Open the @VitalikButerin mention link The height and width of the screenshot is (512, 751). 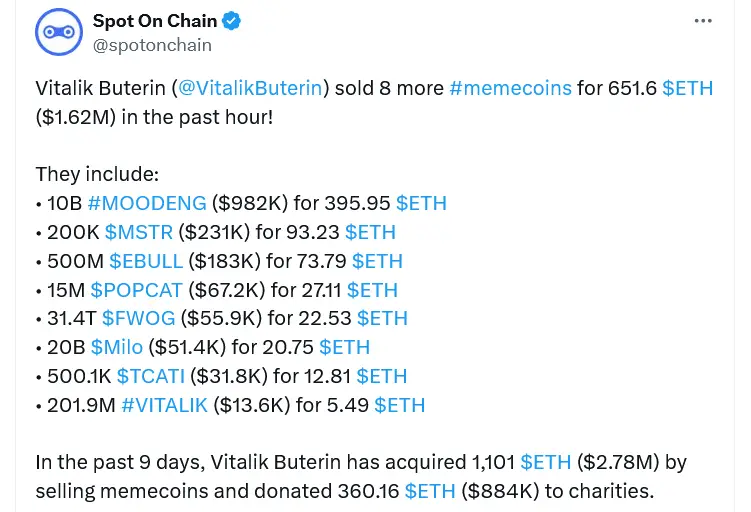251,88
